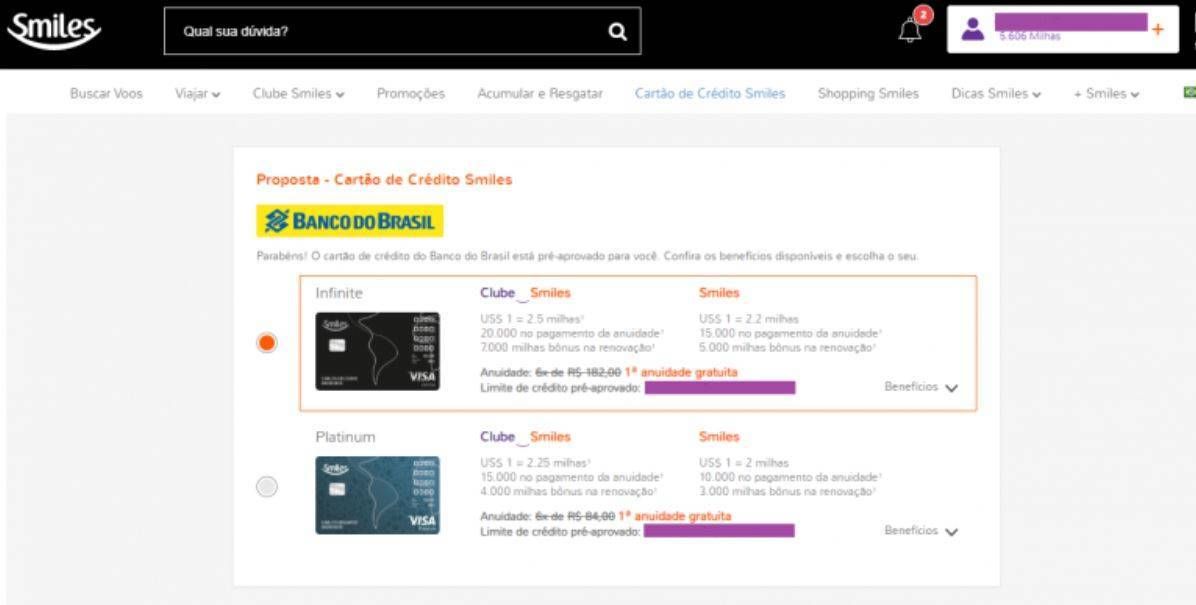This screenshot has width=1196, height=605.
Task: Click the 'Parabéns!' pre-approval message
Action: point(587,256)
